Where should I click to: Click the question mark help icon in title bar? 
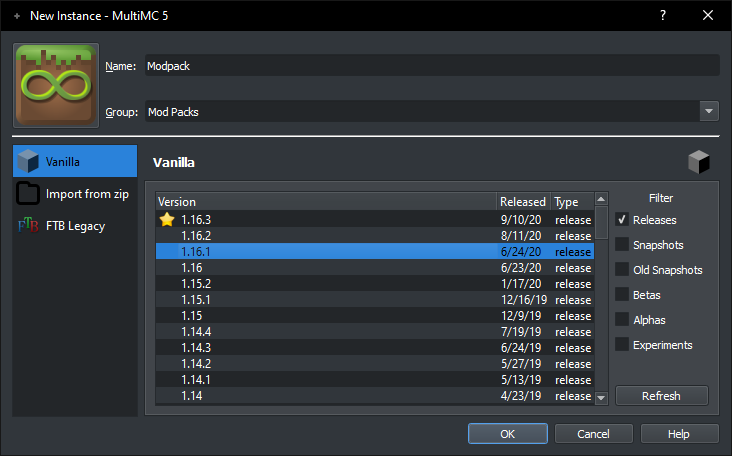tap(662, 15)
